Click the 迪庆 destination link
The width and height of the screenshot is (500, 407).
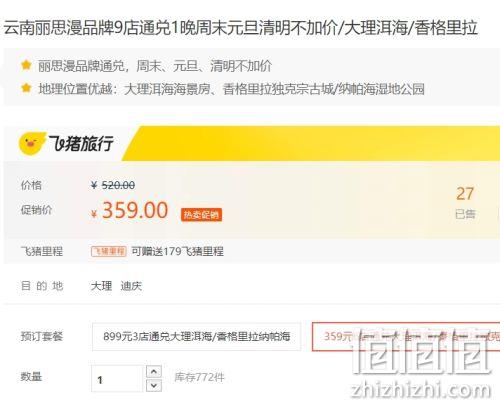tap(131, 286)
